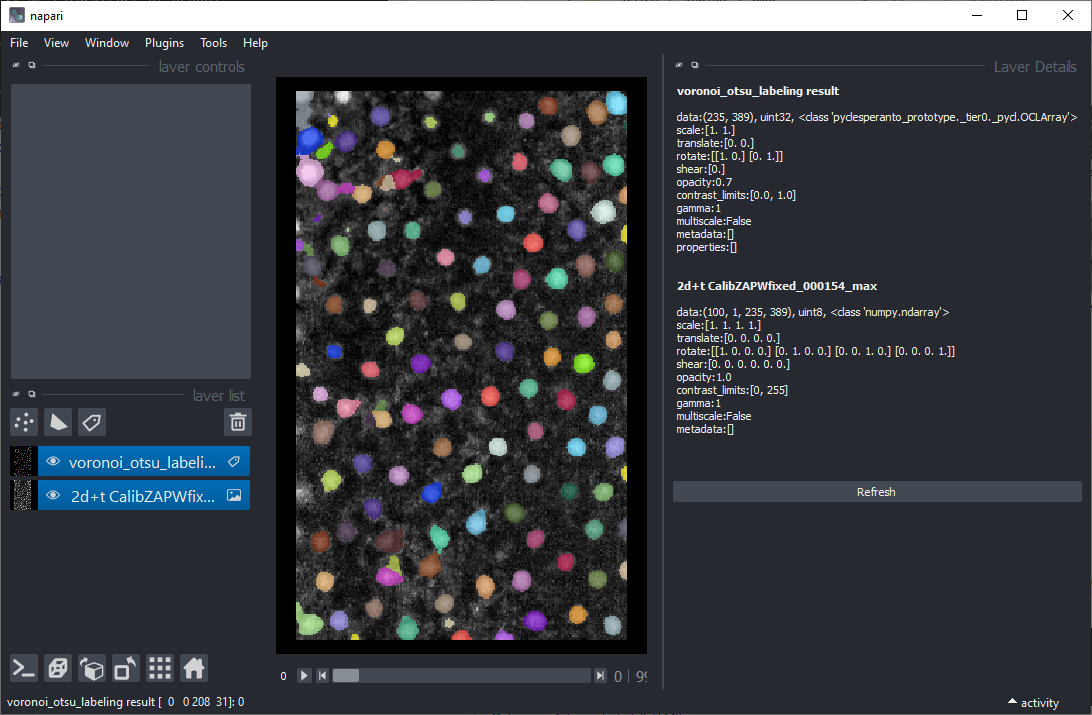Click the Refresh button
The height and width of the screenshot is (715, 1092).
(876, 492)
